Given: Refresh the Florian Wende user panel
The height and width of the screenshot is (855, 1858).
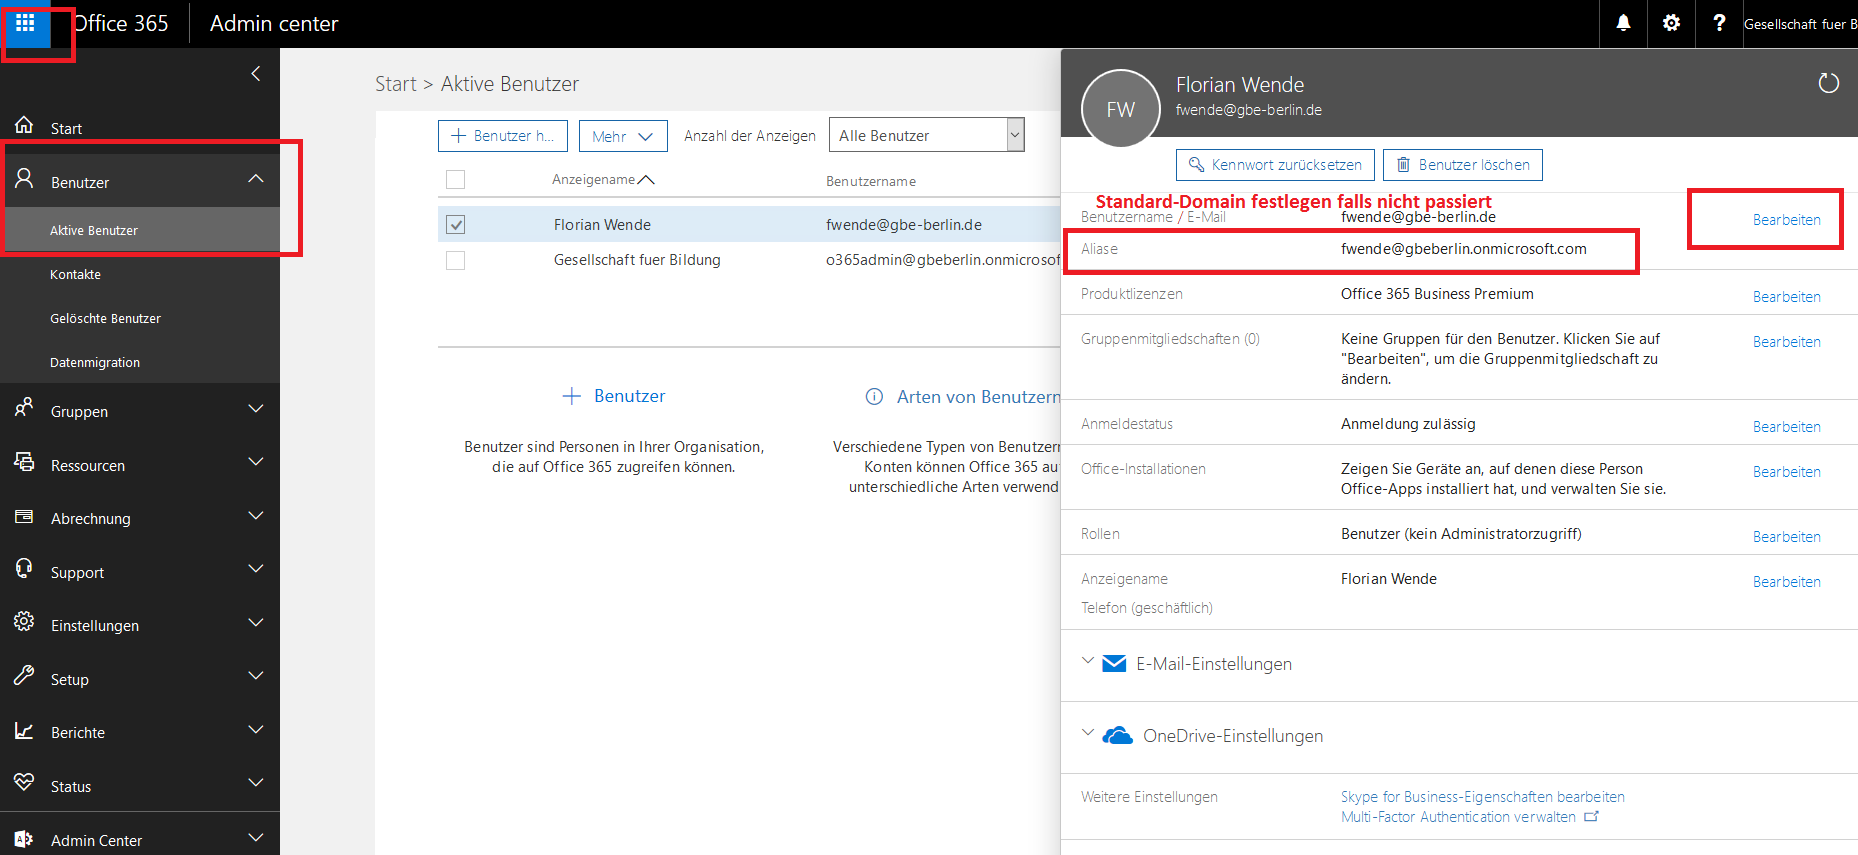Looking at the screenshot, I should (1828, 83).
